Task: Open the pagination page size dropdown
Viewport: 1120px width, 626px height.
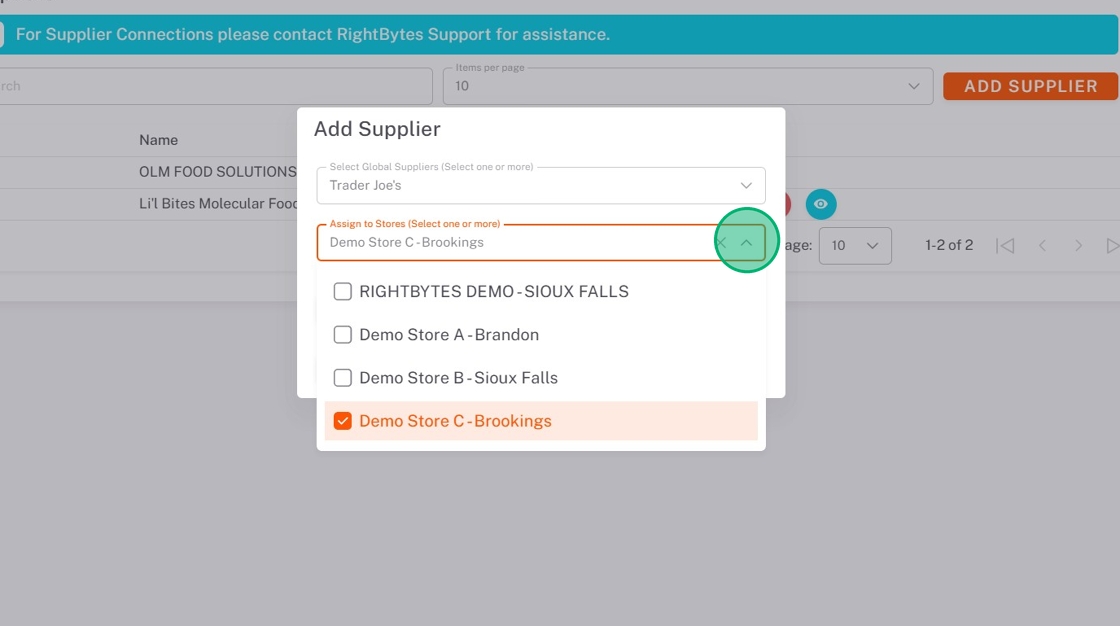Action: coord(855,245)
